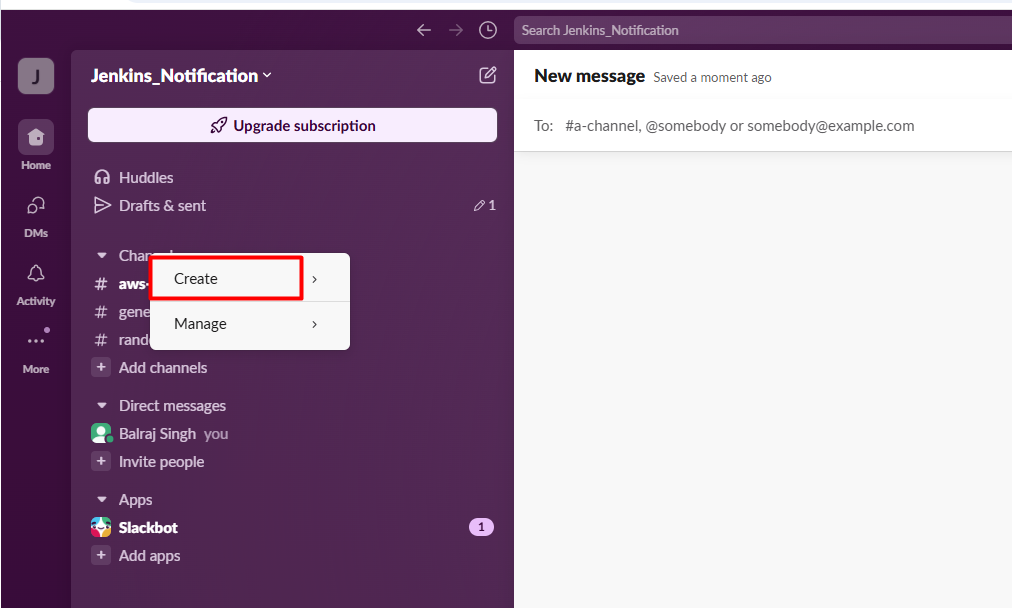Image resolution: width=1012 pixels, height=608 pixels.
Task: Click Invite people
Action: click(161, 462)
